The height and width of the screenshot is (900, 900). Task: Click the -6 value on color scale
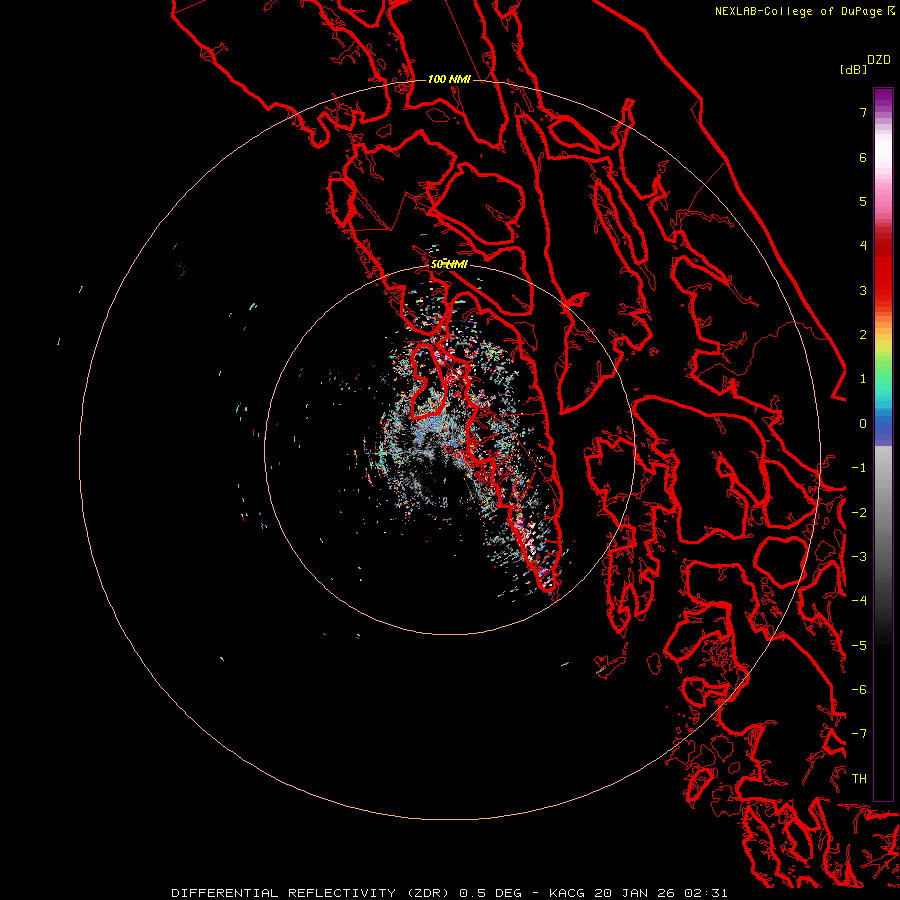(x=859, y=689)
